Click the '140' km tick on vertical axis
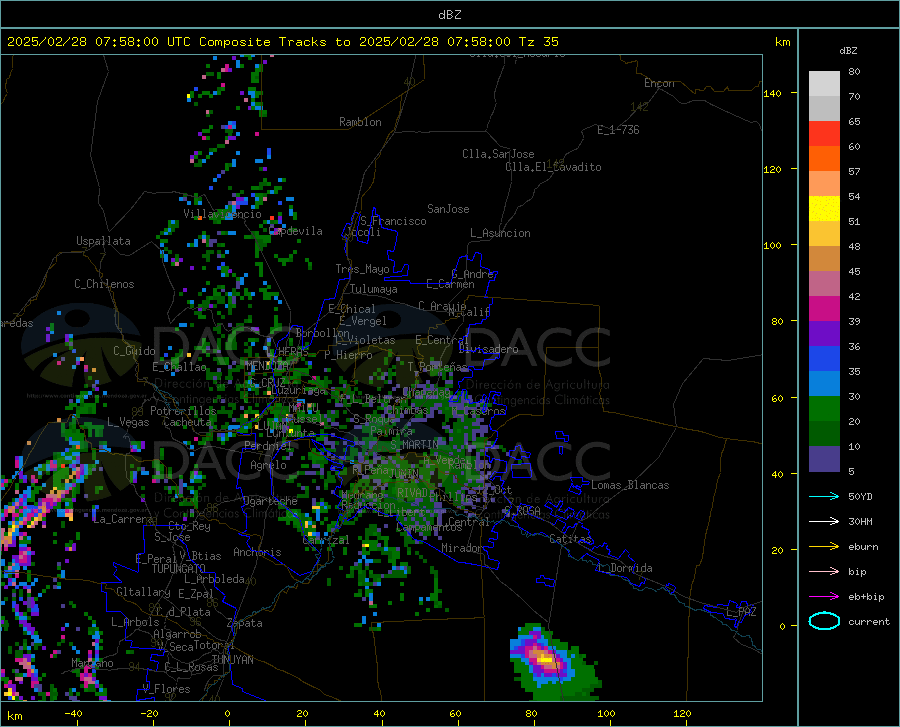 (x=772, y=93)
